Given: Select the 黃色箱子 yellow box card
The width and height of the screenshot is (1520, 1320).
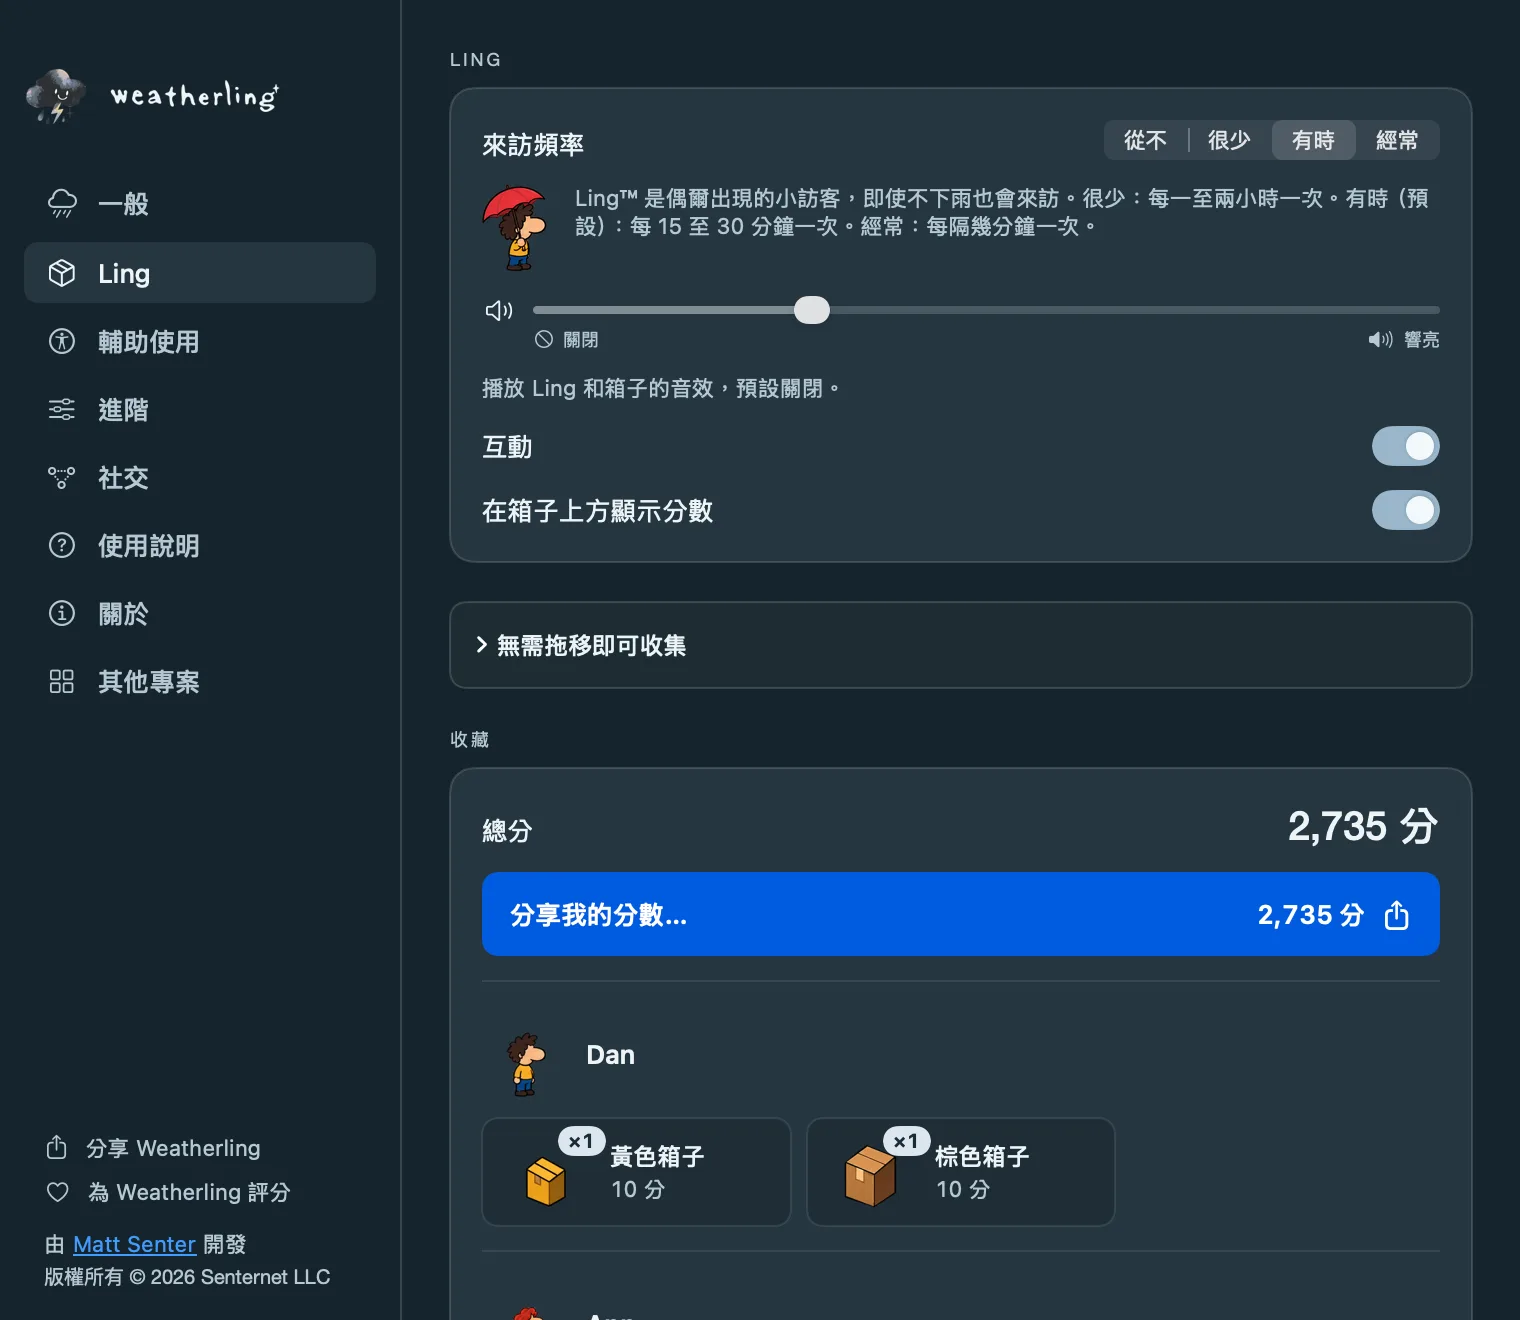Looking at the screenshot, I should click(x=636, y=1172).
